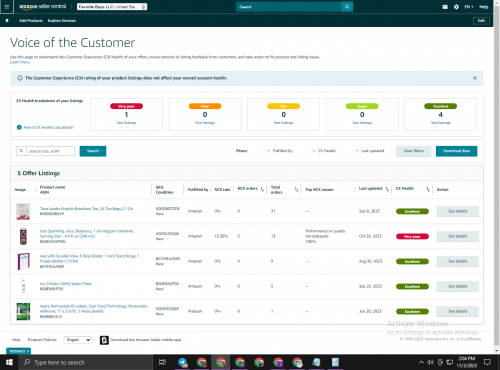Click the Help link in the footer
The width and height of the screenshot is (500, 370).
pyautogui.click(x=16, y=340)
